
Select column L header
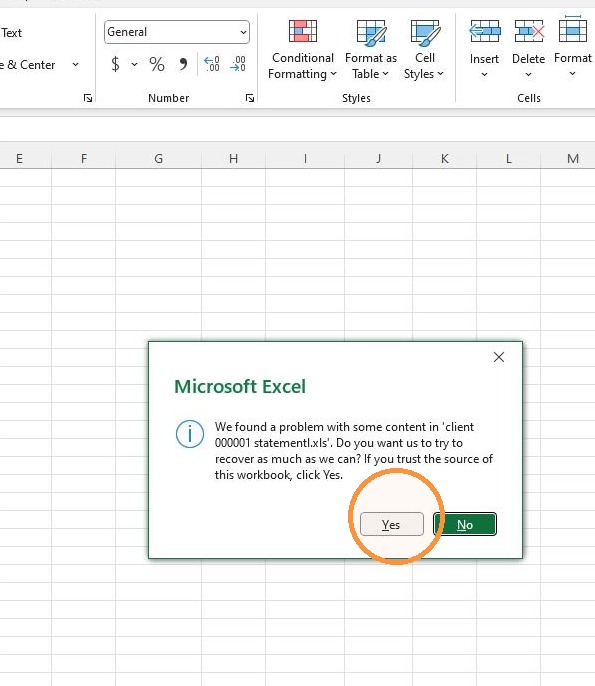coord(508,158)
